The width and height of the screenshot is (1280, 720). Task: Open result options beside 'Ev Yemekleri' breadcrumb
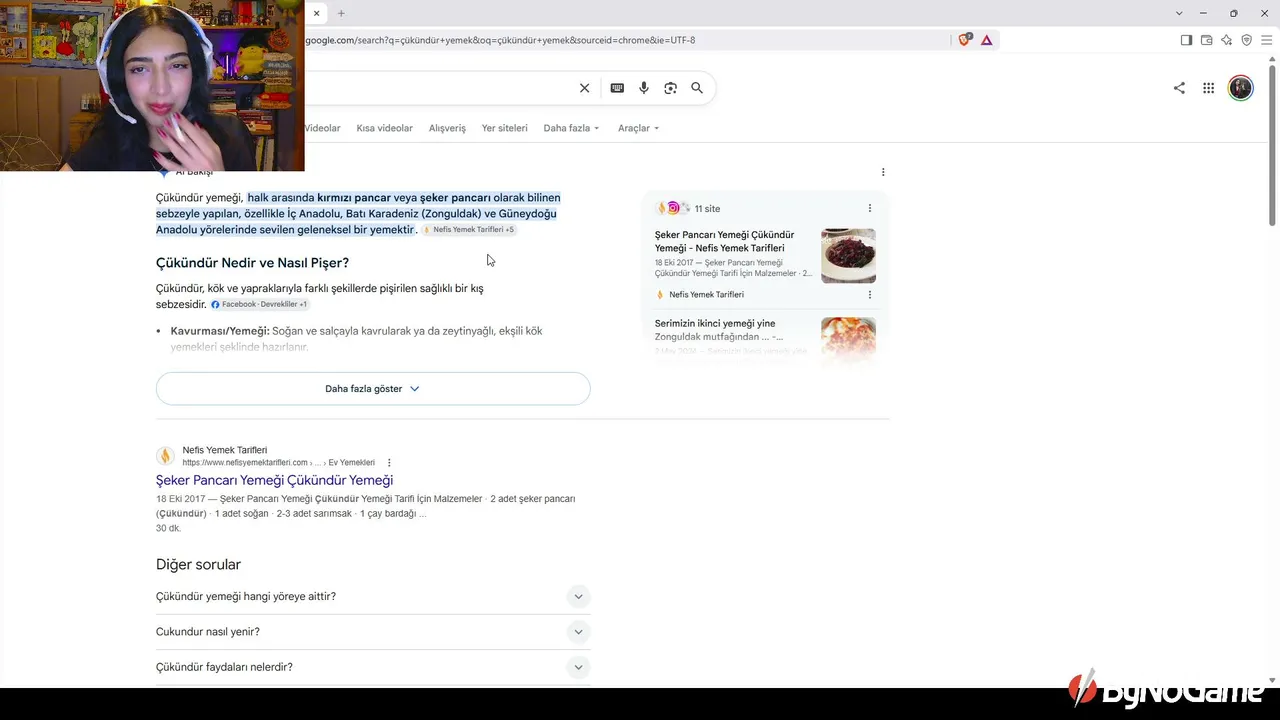389,463
